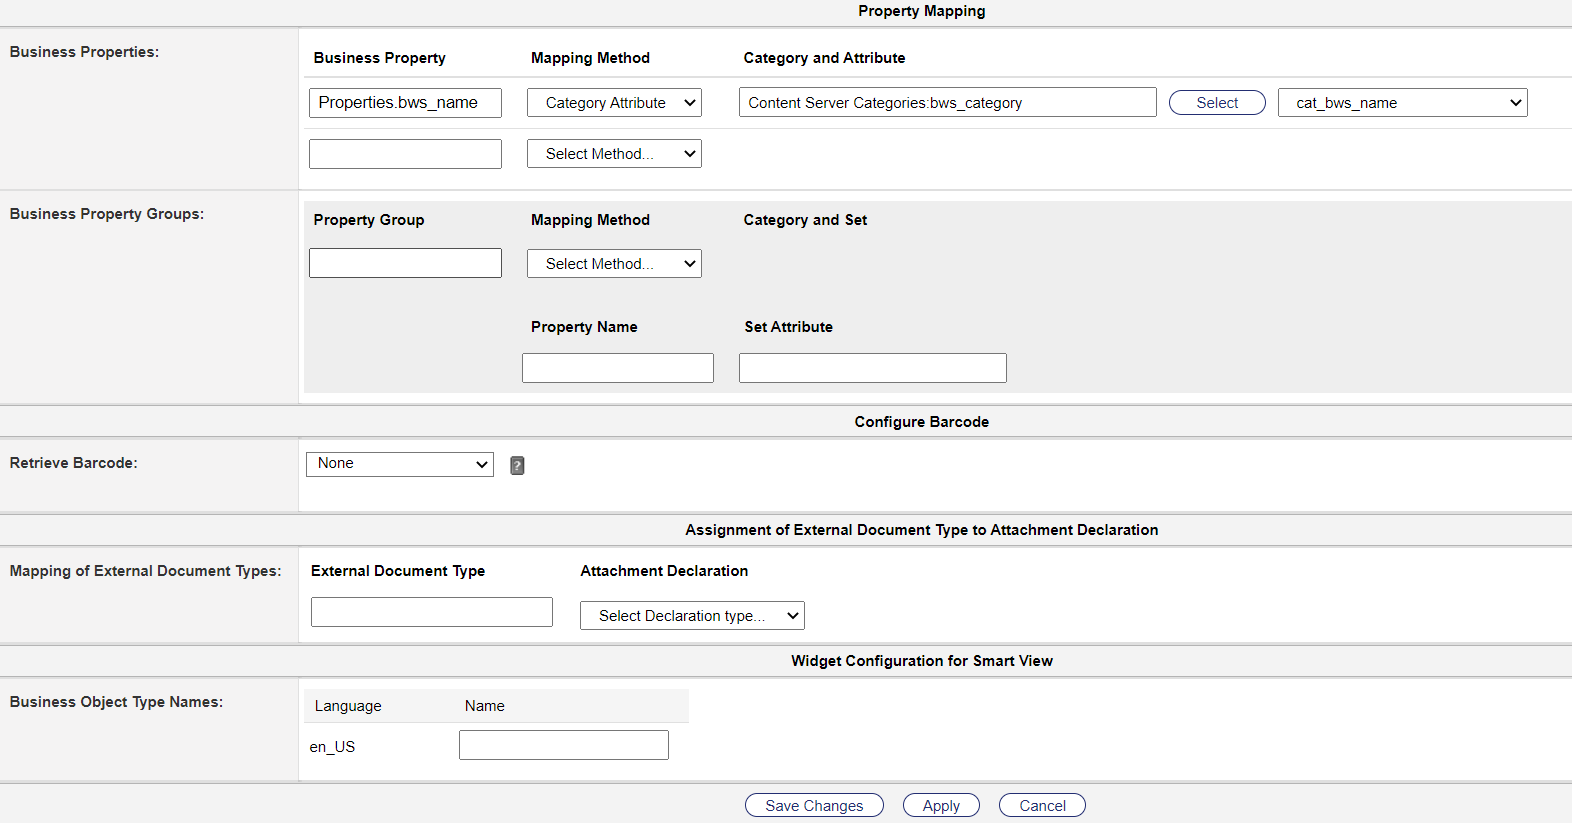Focus the empty second Business Property field
The image size is (1572, 823).
point(405,154)
